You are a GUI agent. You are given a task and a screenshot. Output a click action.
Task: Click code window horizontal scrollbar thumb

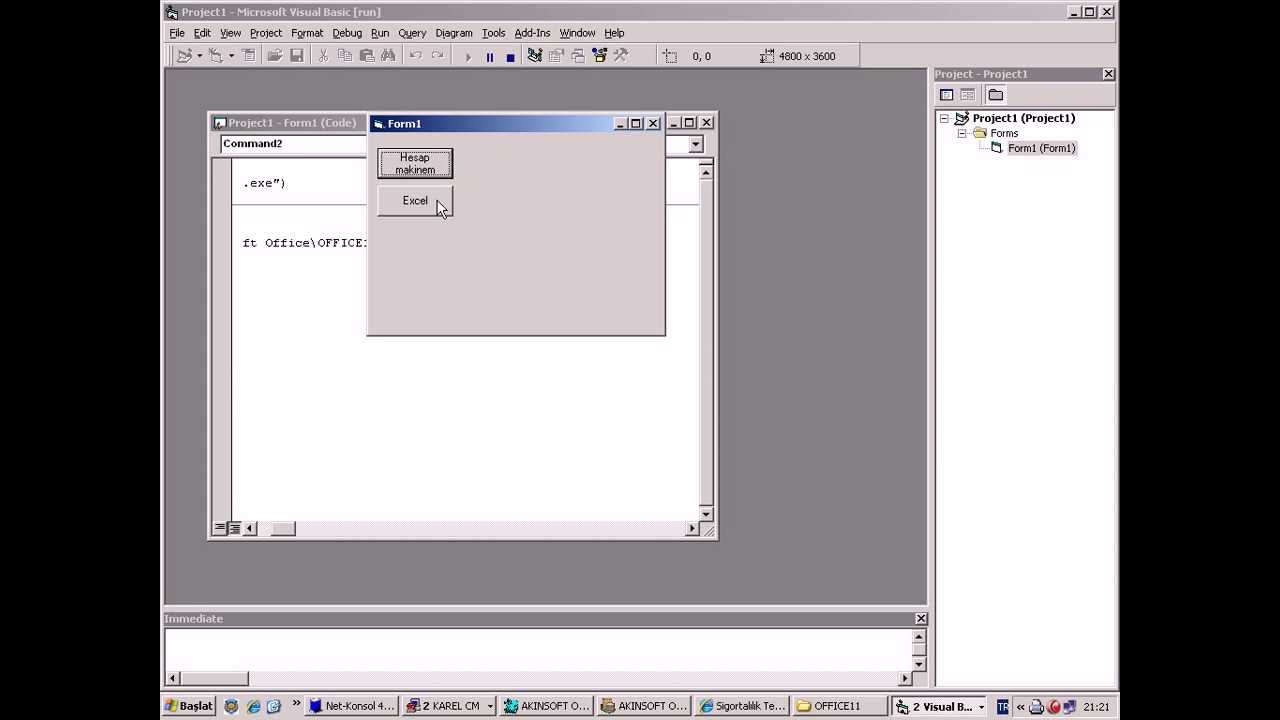(283, 528)
